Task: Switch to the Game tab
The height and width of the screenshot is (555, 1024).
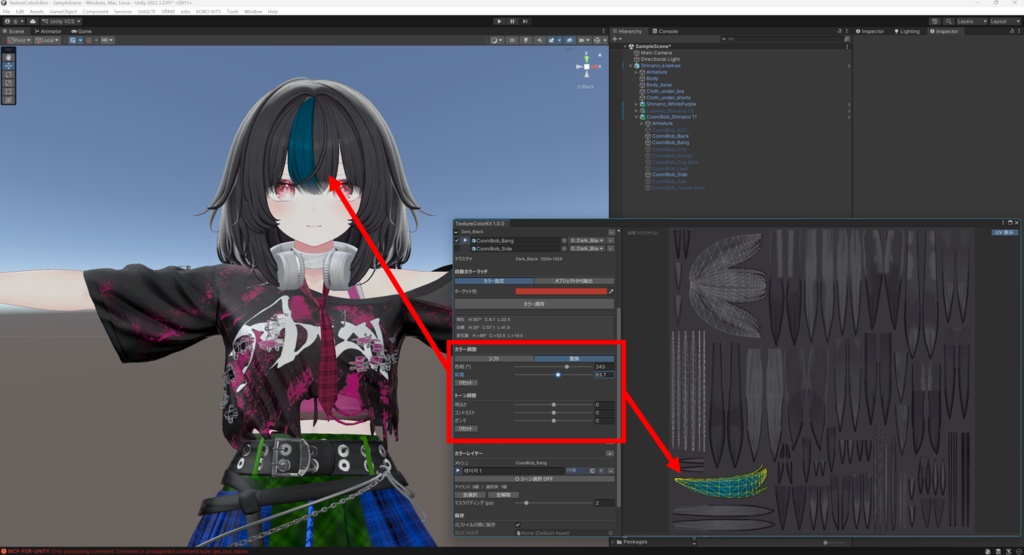Action: click(82, 31)
